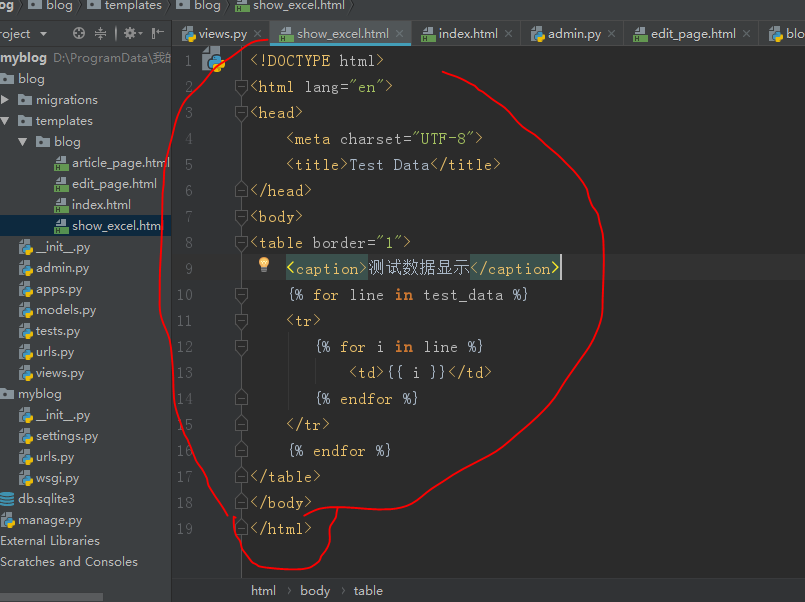Click the HTML icon on index.html tab
This screenshot has width=805, height=602.
(428, 34)
